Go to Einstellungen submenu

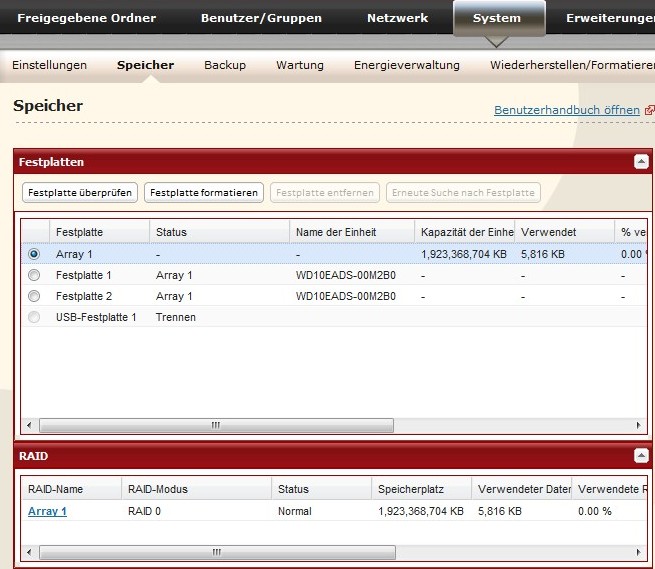pyautogui.click(x=49, y=65)
